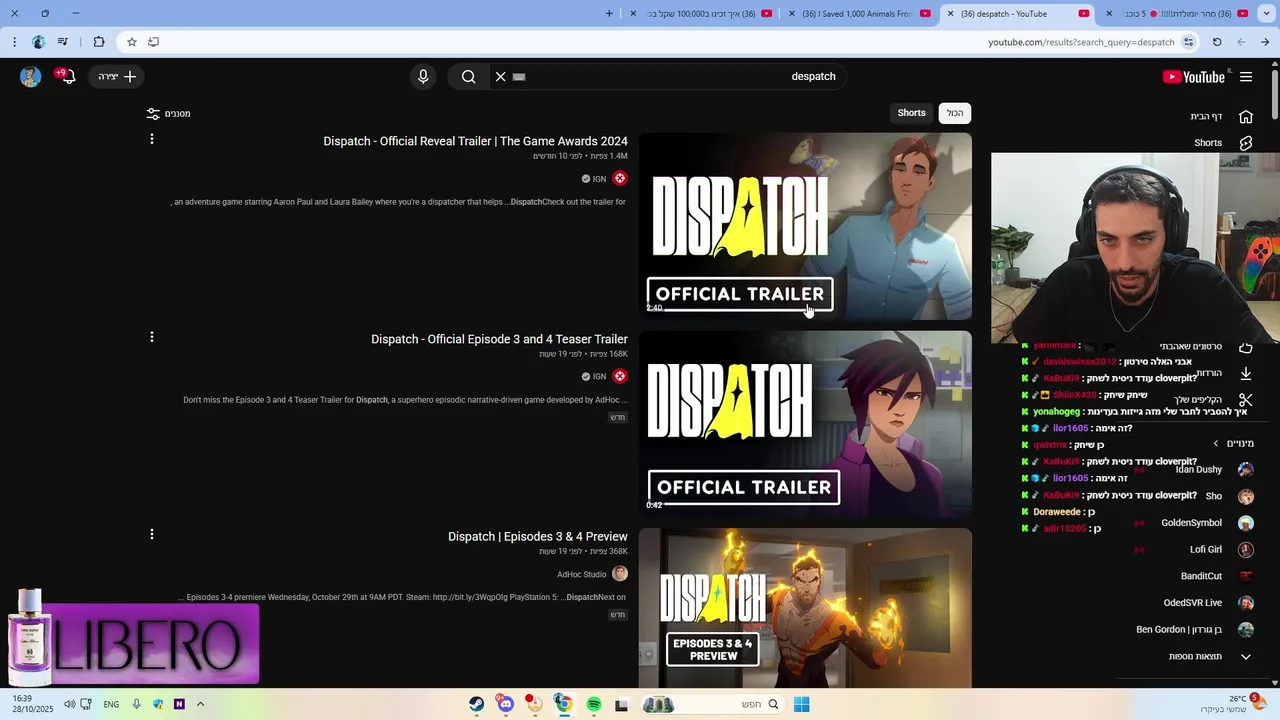Open the browser extensions puzzle icon
The image size is (1280, 720).
(x=98, y=42)
